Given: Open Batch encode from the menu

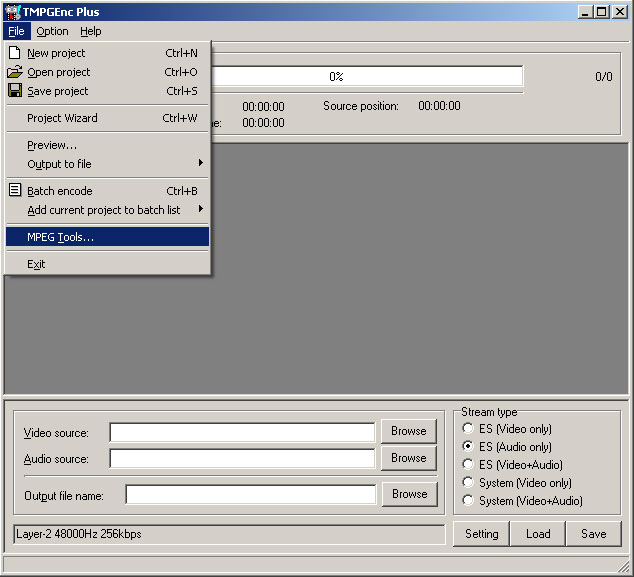Looking at the screenshot, I should [108, 191].
